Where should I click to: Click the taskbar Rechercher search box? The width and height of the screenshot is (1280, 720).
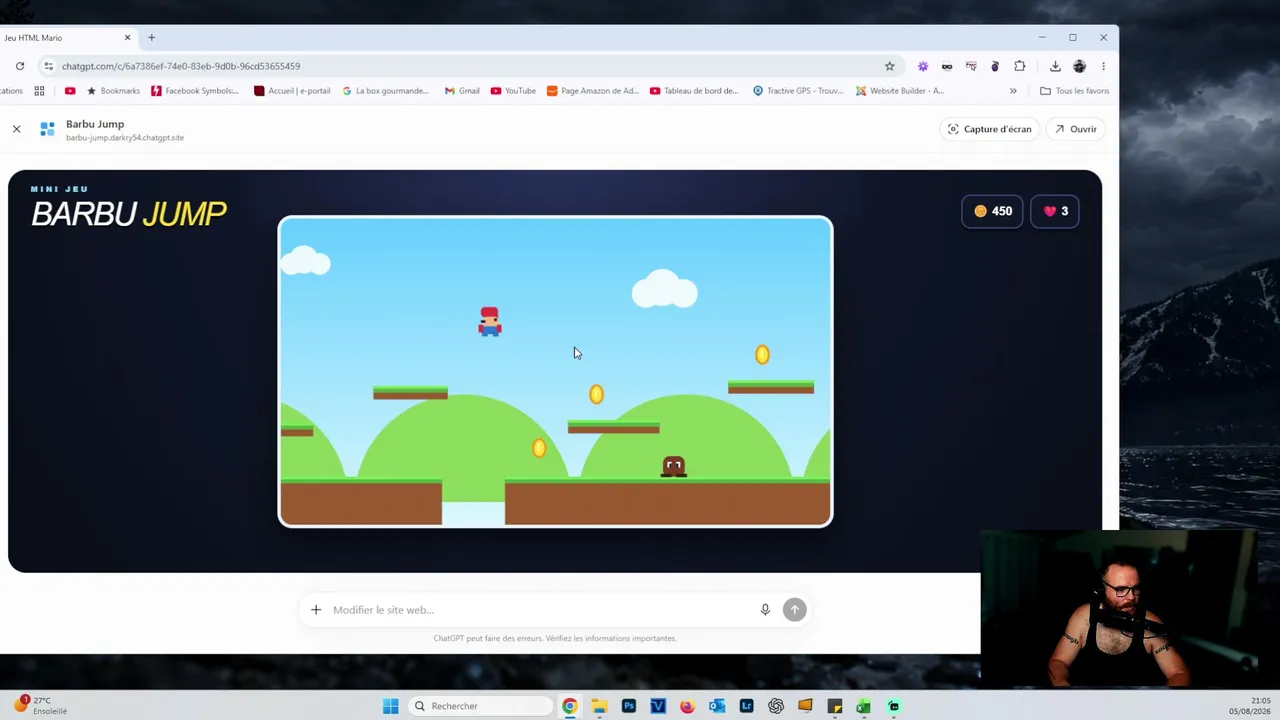click(x=481, y=706)
